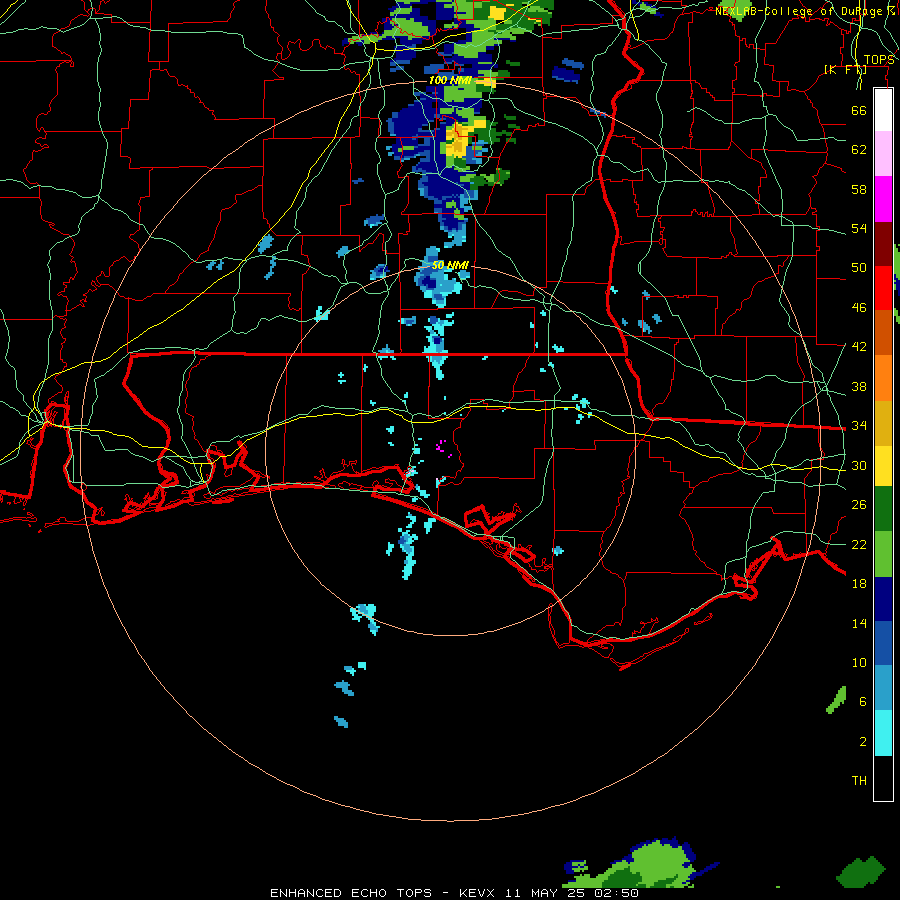Click the light blue 6 kft swatch

pos(883,688)
